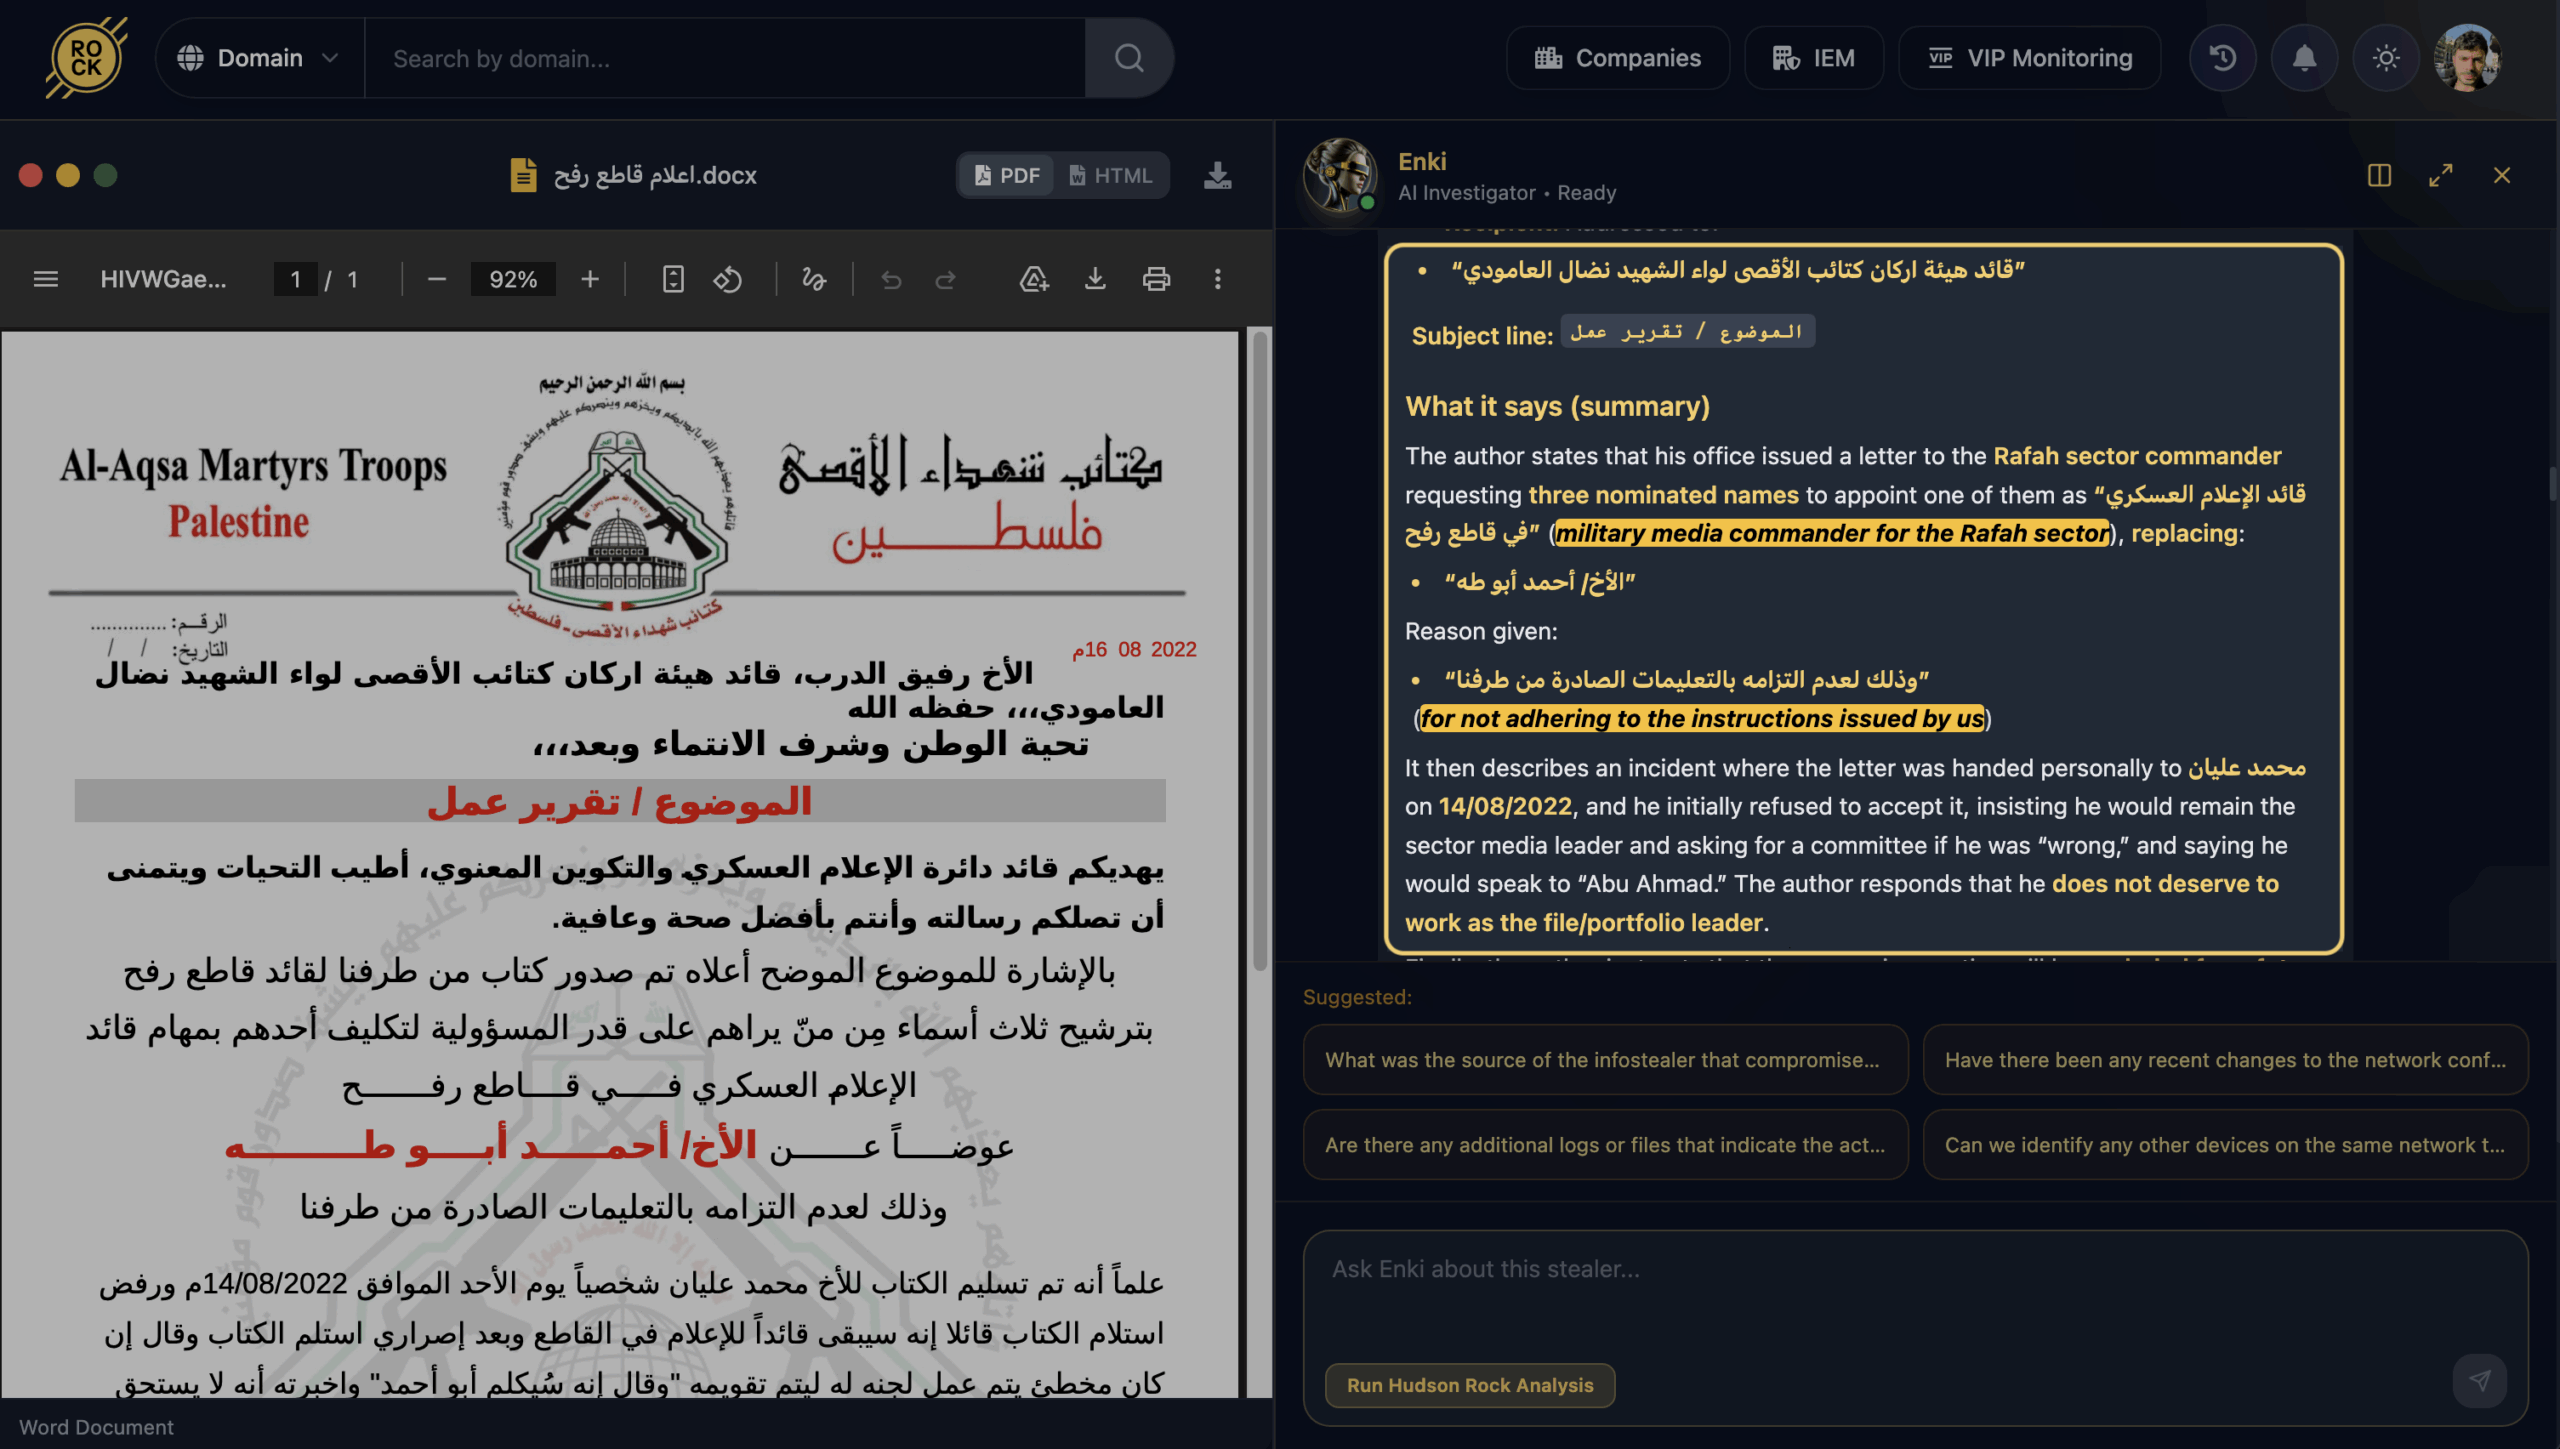This screenshot has height=1449, width=2560.
Task: Open the viewer's three-dot options menu
Action: [1217, 280]
